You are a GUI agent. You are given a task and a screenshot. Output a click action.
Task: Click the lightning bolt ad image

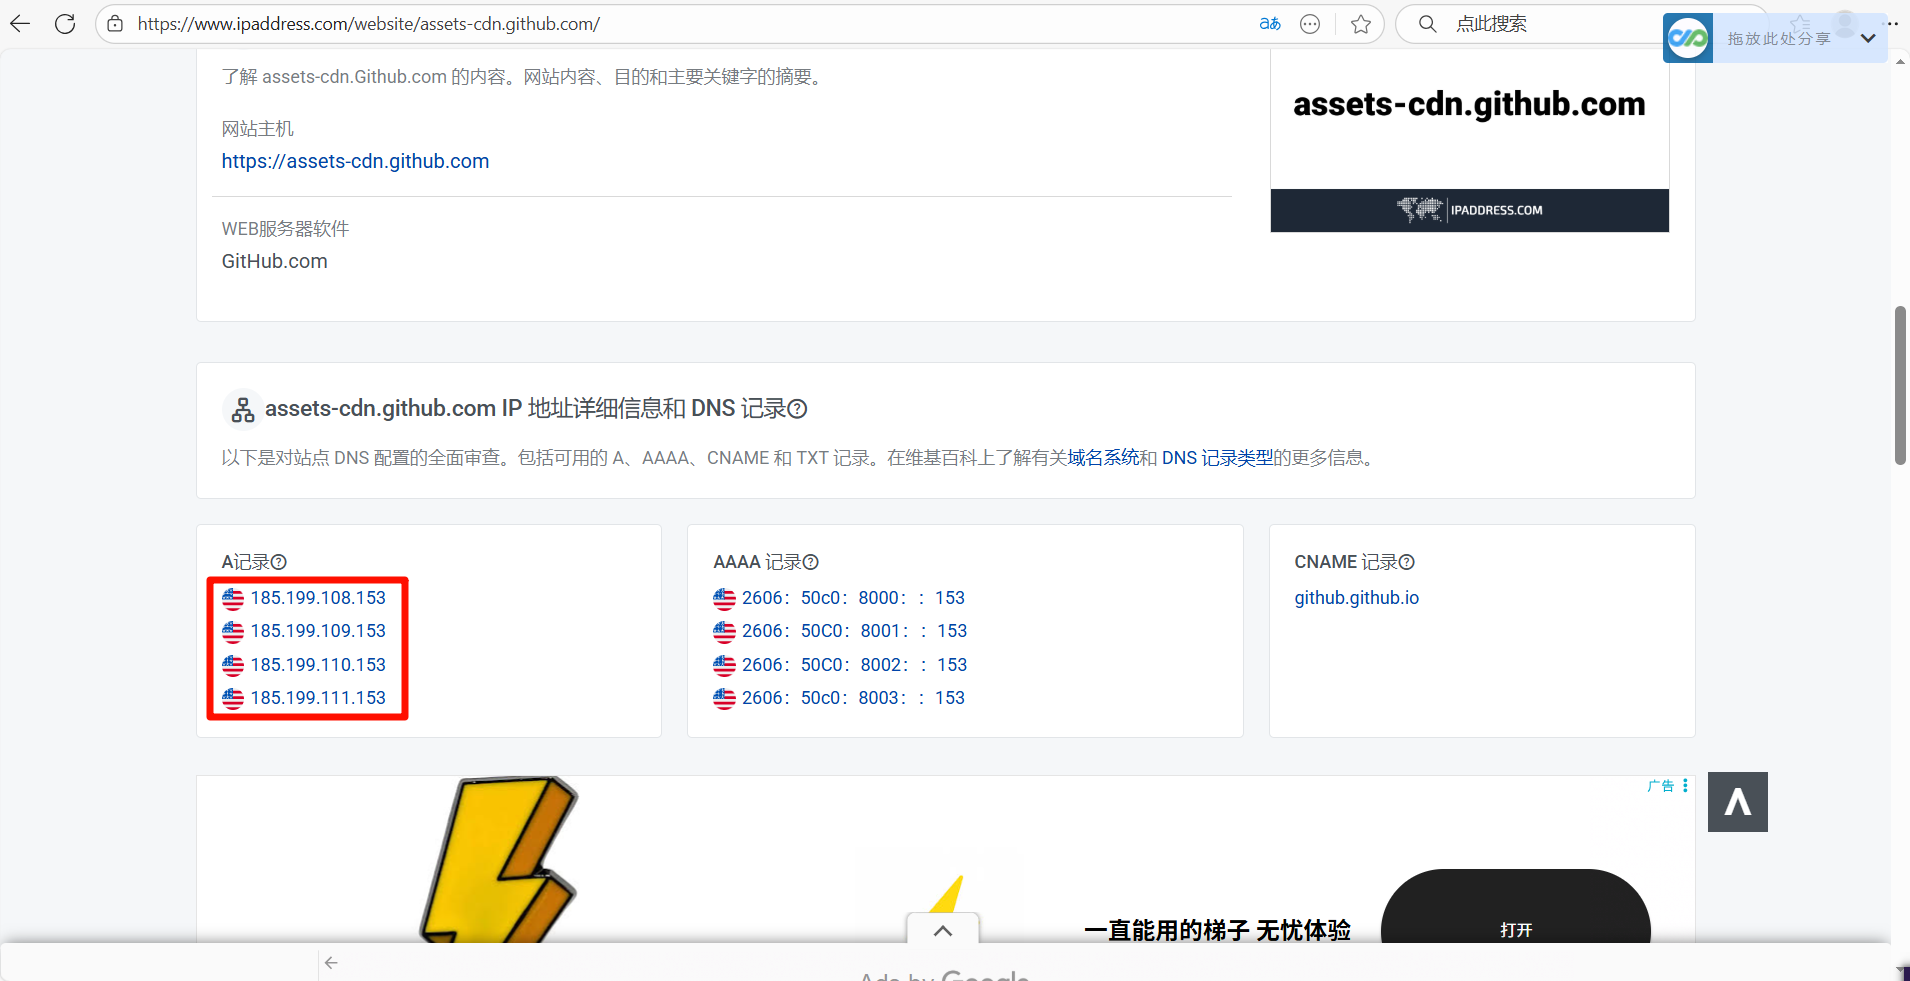click(x=500, y=860)
